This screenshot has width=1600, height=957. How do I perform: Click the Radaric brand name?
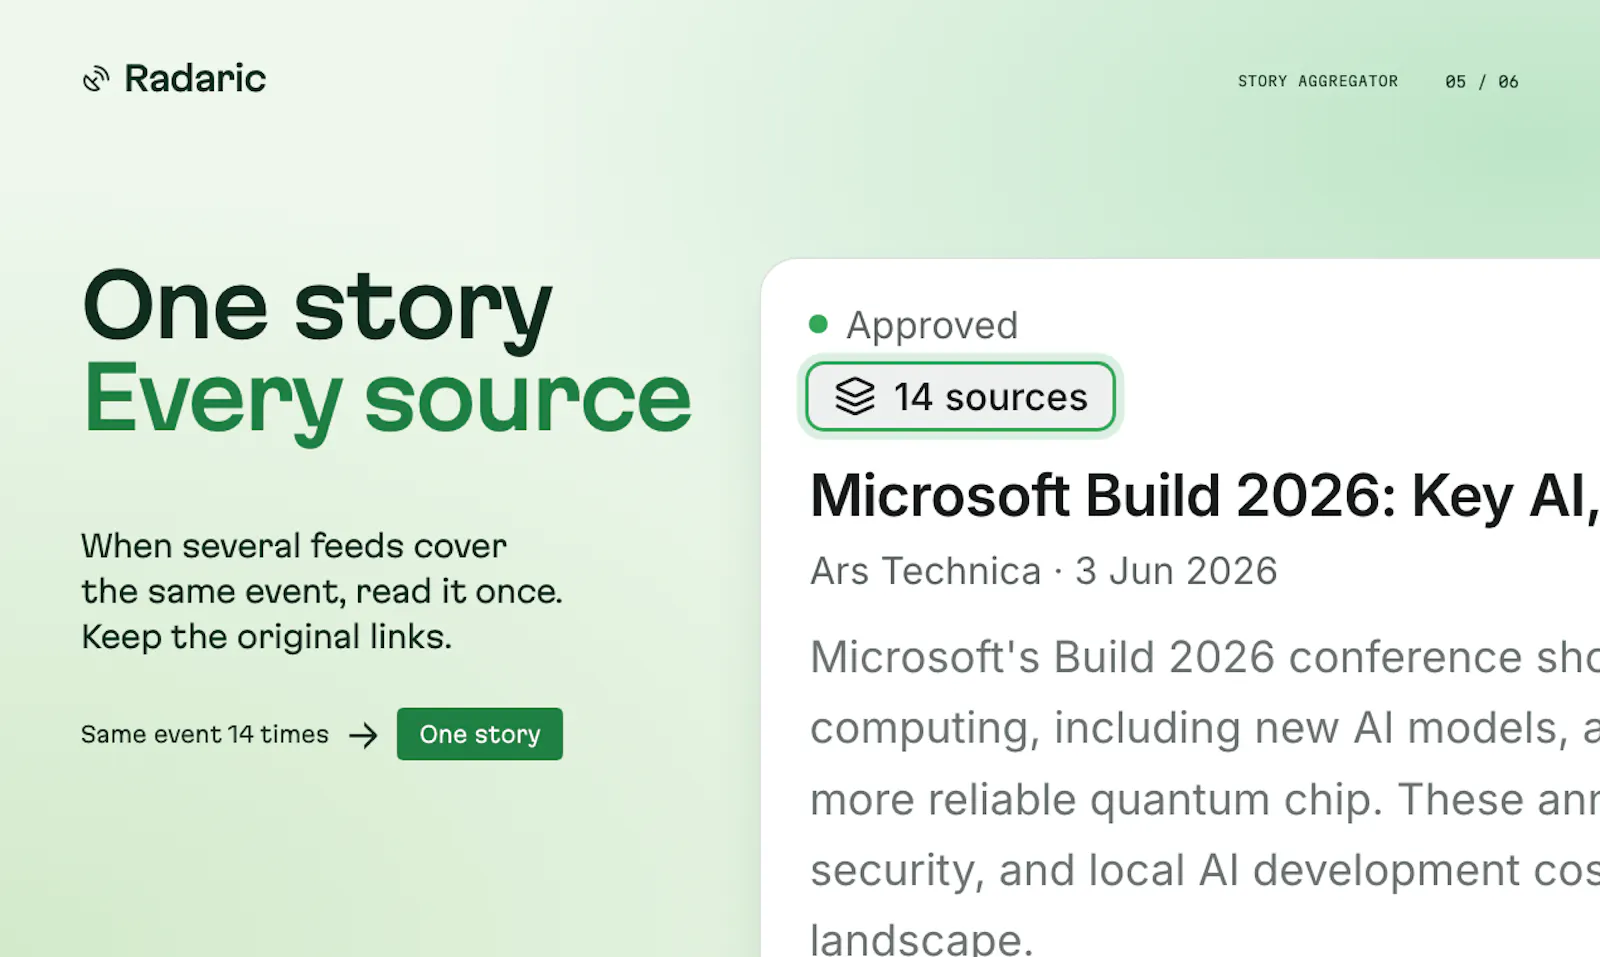point(195,78)
